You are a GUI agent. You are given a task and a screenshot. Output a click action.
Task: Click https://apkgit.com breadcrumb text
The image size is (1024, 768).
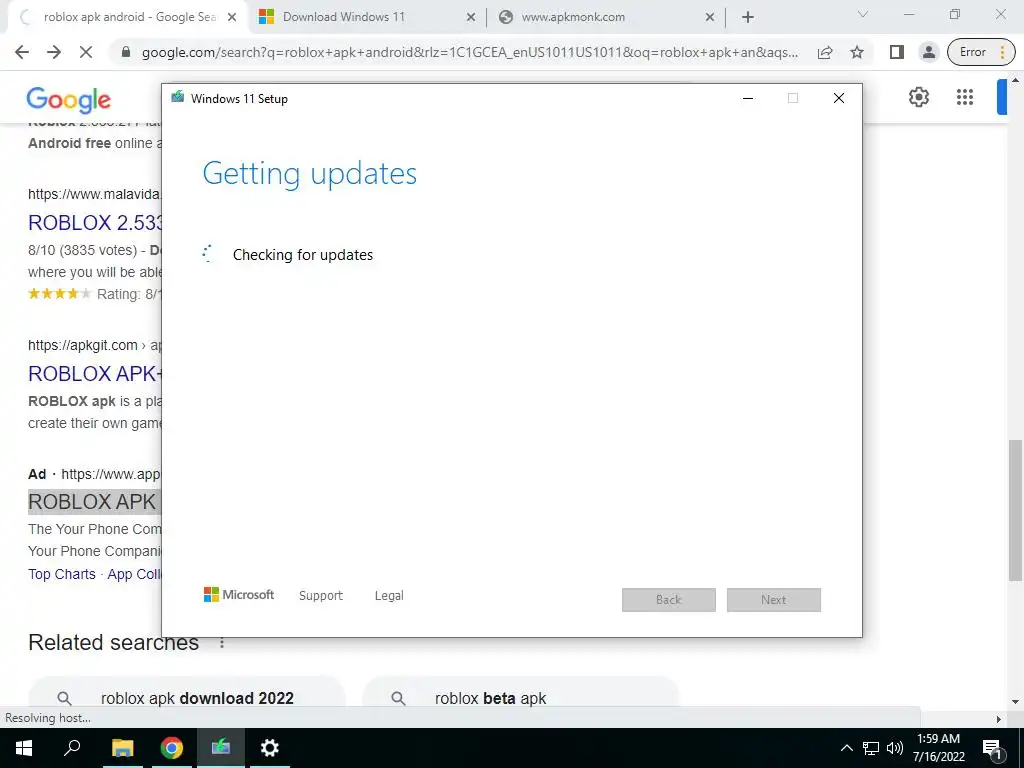[82, 345]
